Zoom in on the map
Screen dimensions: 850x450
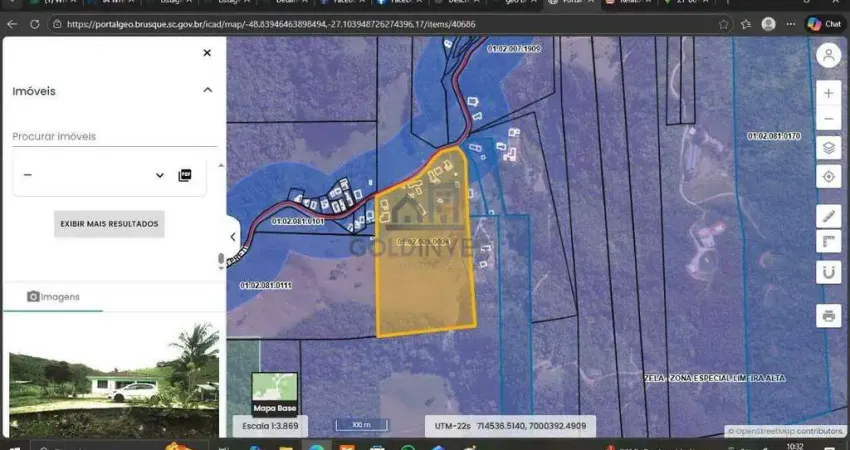pos(828,93)
